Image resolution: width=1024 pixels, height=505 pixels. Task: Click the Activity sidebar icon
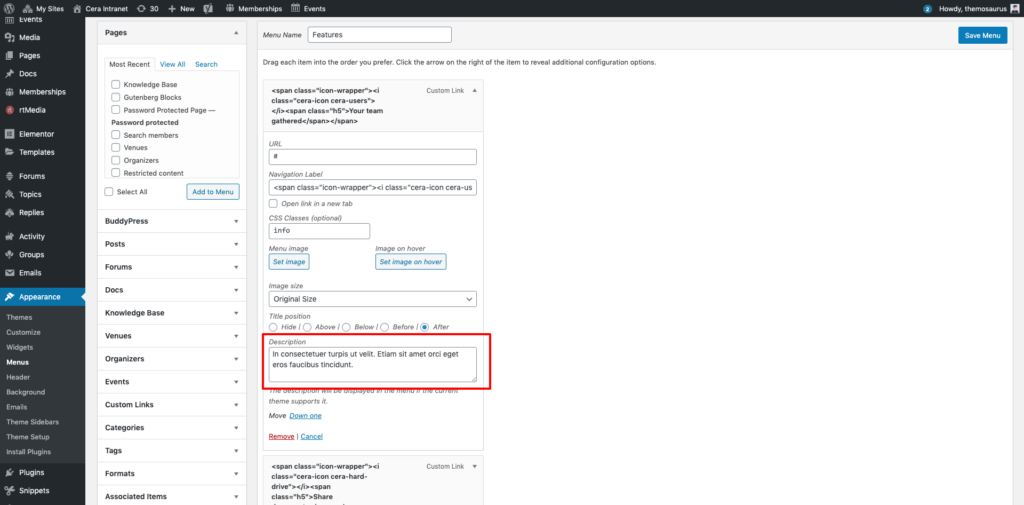(x=10, y=236)
